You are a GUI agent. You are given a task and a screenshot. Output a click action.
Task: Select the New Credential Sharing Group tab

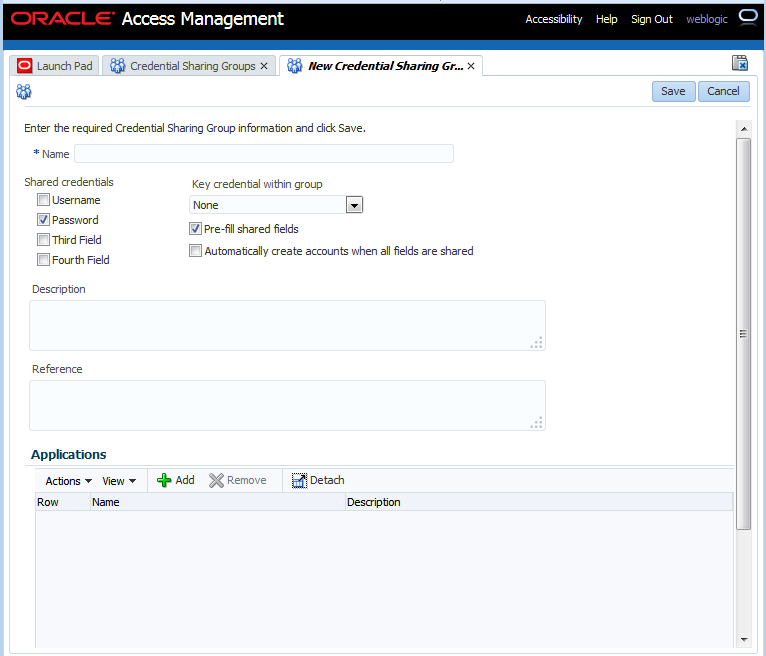pos(381,65)
